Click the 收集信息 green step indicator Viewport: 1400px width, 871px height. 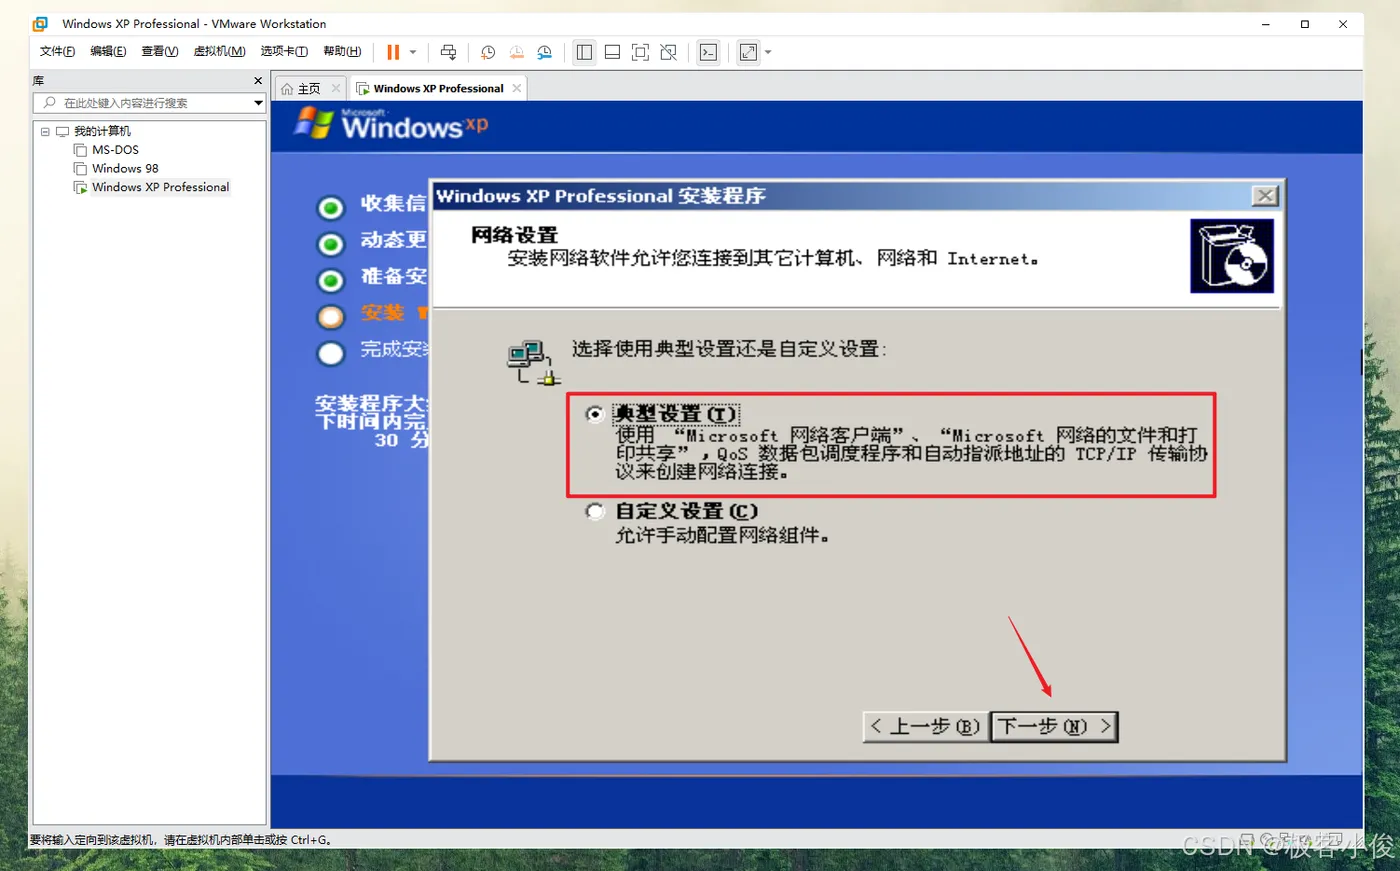pyautogui.click(x=331, y=208)
